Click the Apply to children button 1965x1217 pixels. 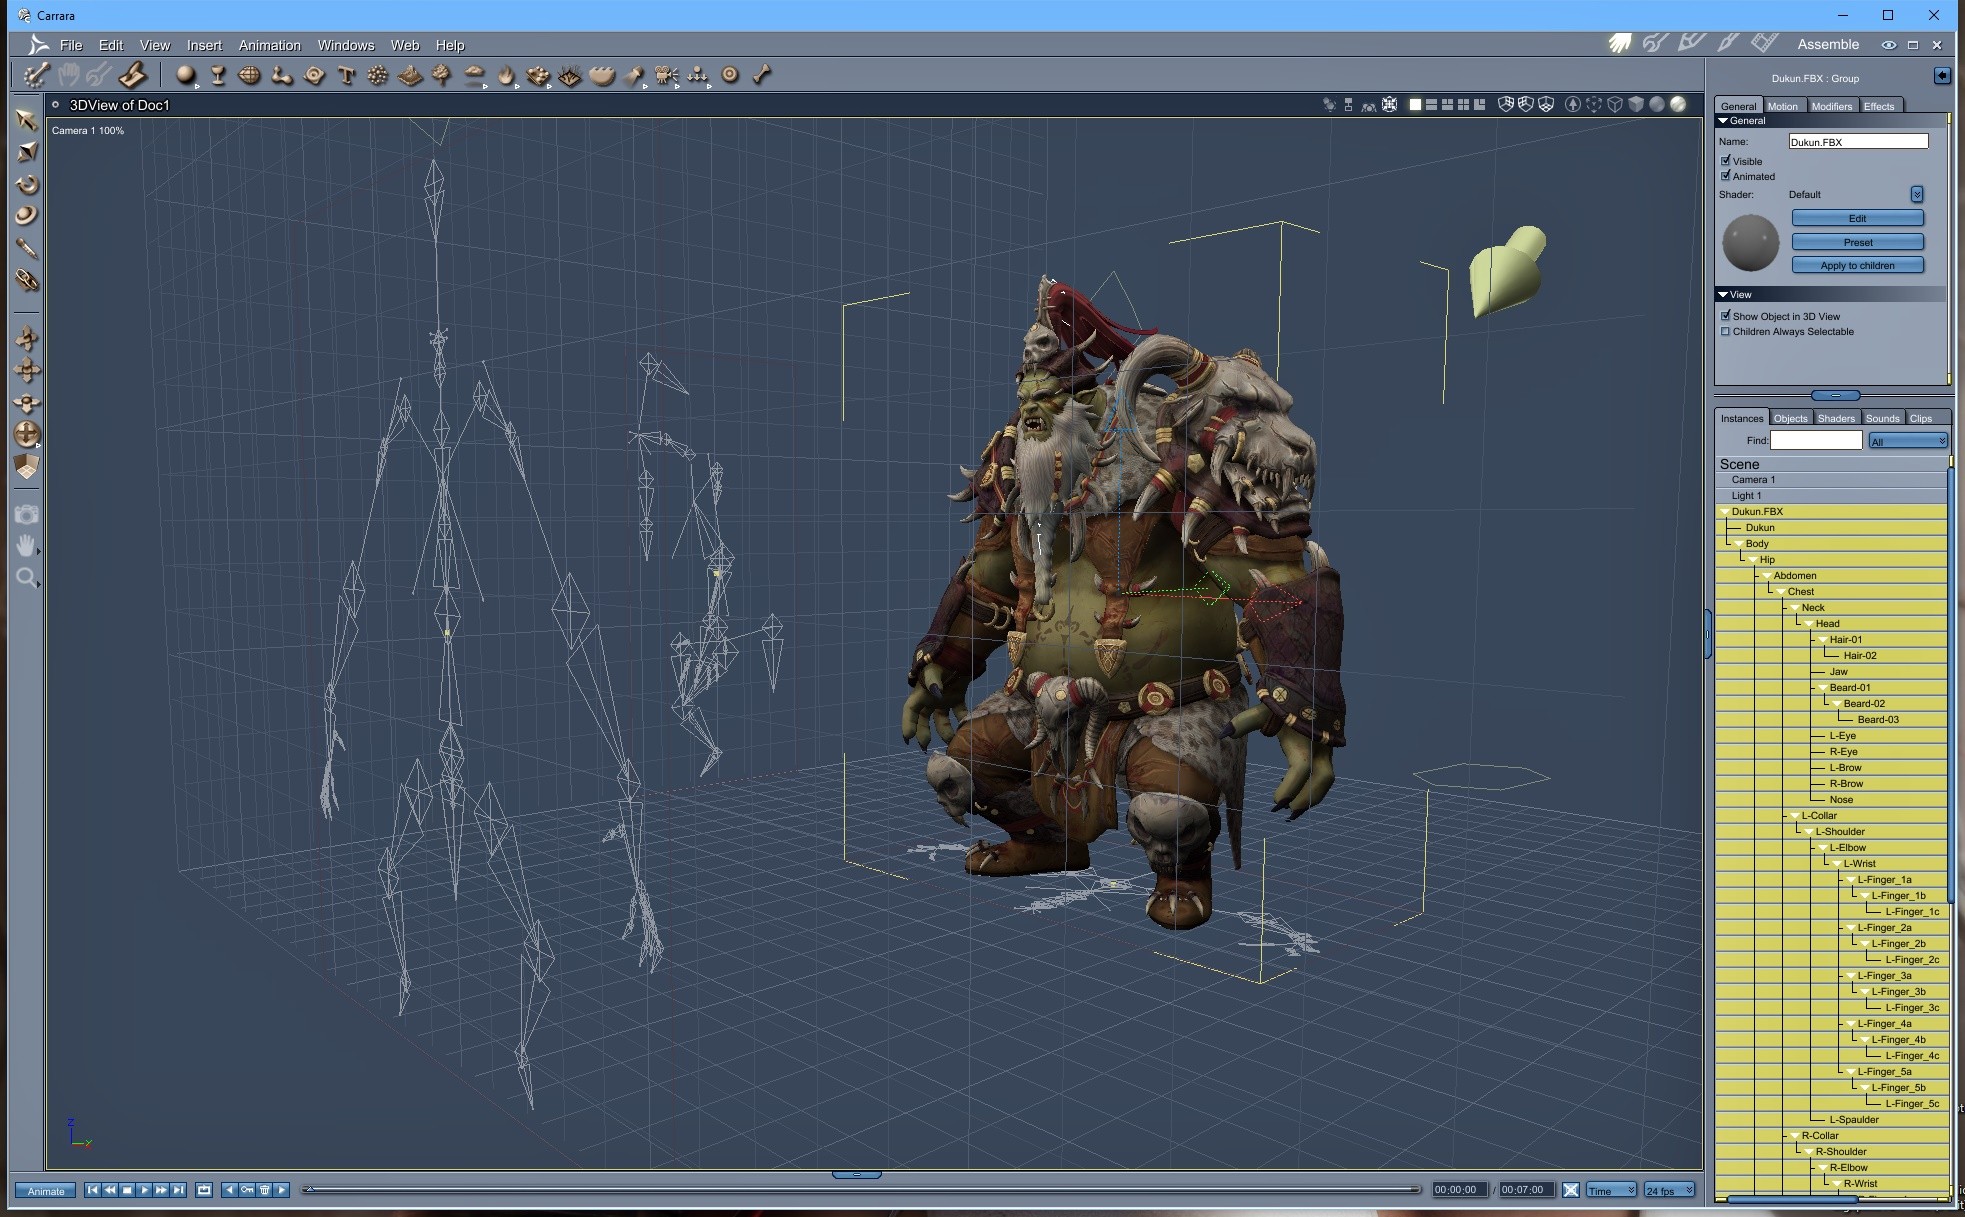[x=1857, y=266]
